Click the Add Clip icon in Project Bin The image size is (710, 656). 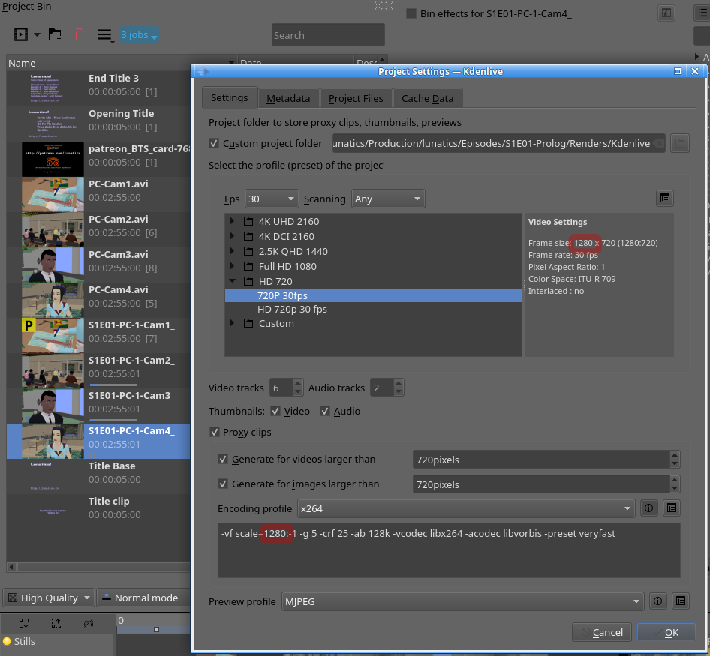pyautogui.click(x=21, y=35)
